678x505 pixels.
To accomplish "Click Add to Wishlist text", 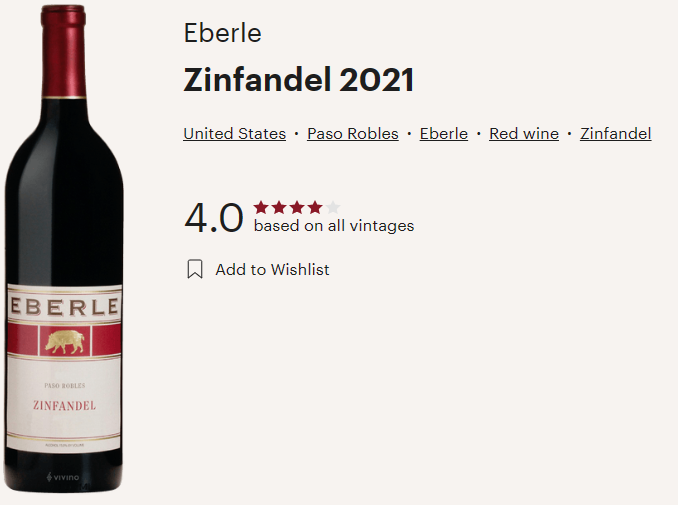I will [272, 269].
